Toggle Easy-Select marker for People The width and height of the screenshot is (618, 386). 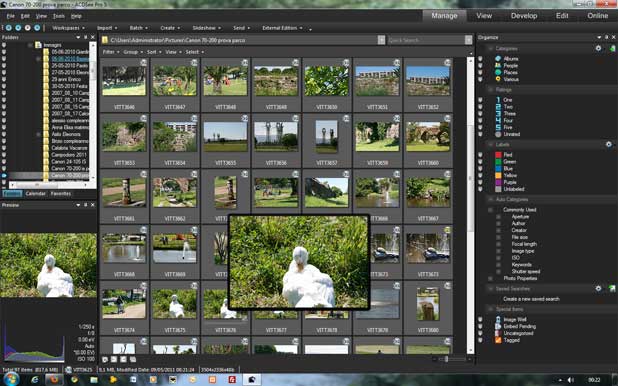[x=480, y=65]
